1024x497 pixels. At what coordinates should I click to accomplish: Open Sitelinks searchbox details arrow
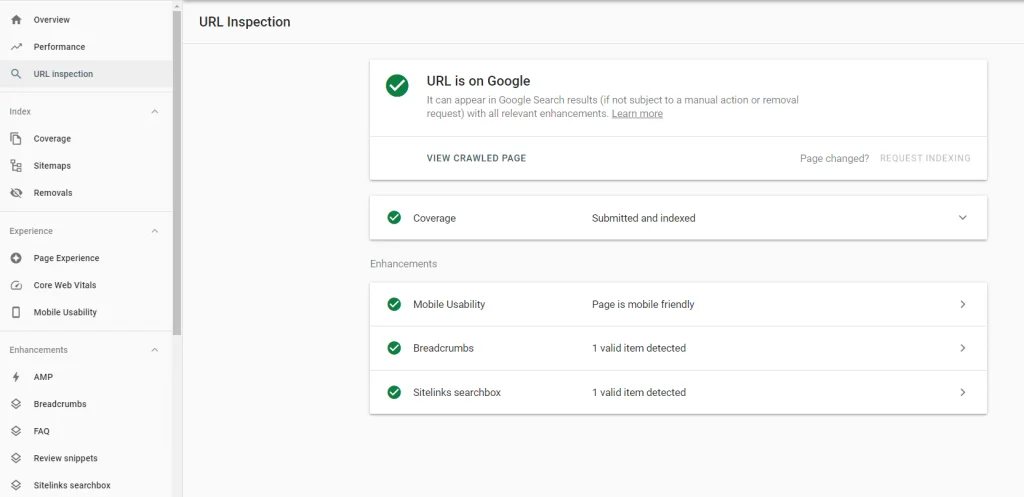point(963,393)
